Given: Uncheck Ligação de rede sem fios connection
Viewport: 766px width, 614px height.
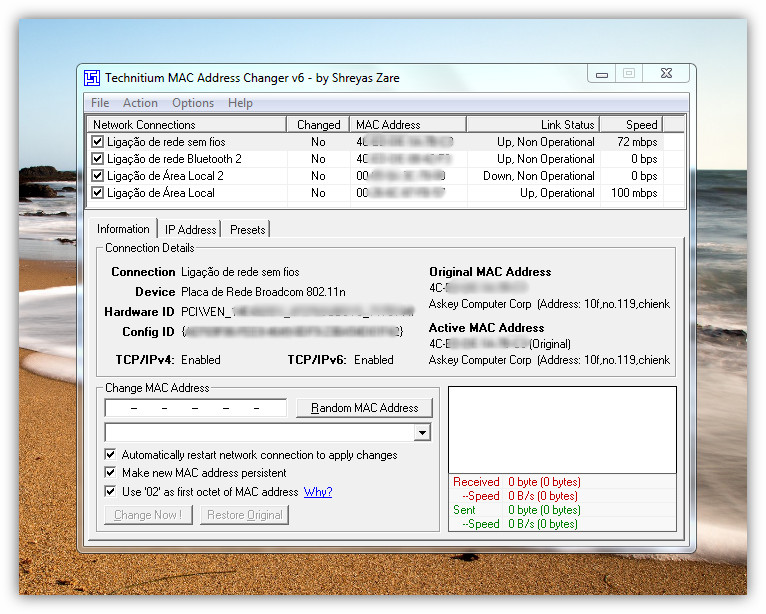Looking at the screenshot, I should click(98, 142).
